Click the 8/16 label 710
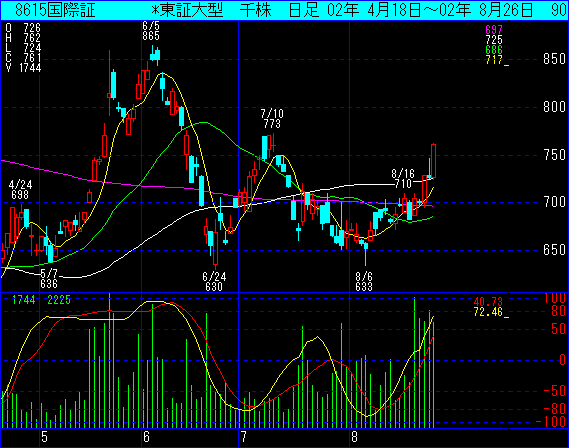This screenshot has width=569, height=448. tap(403, 184)
